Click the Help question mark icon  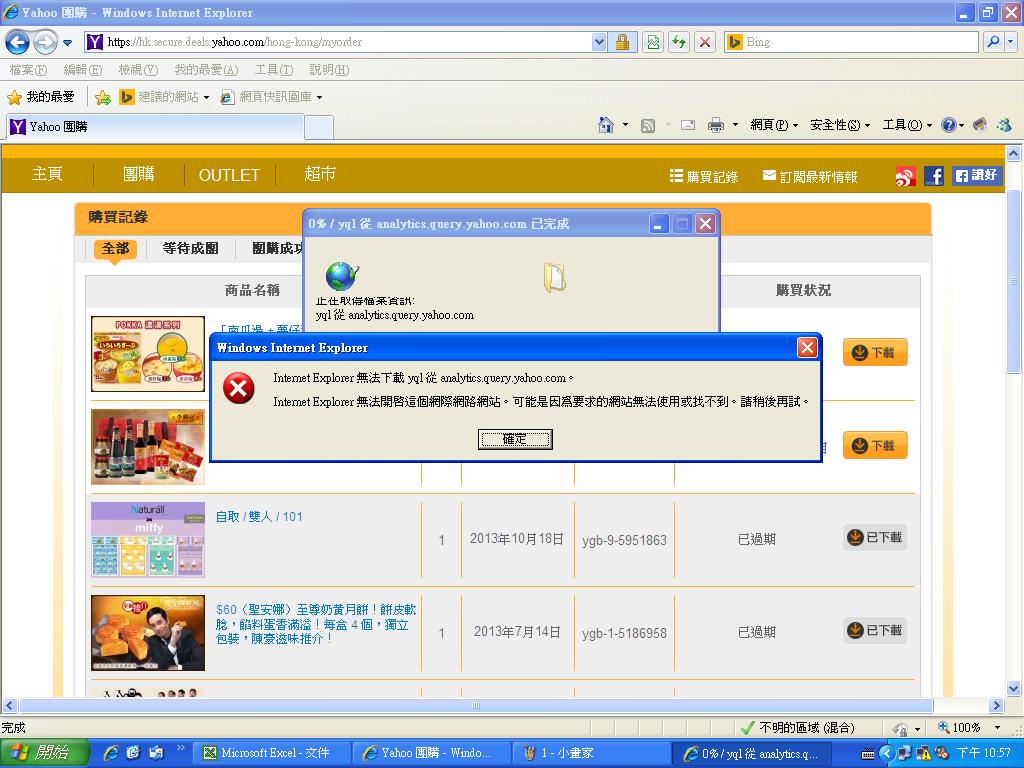click(948, 125)
